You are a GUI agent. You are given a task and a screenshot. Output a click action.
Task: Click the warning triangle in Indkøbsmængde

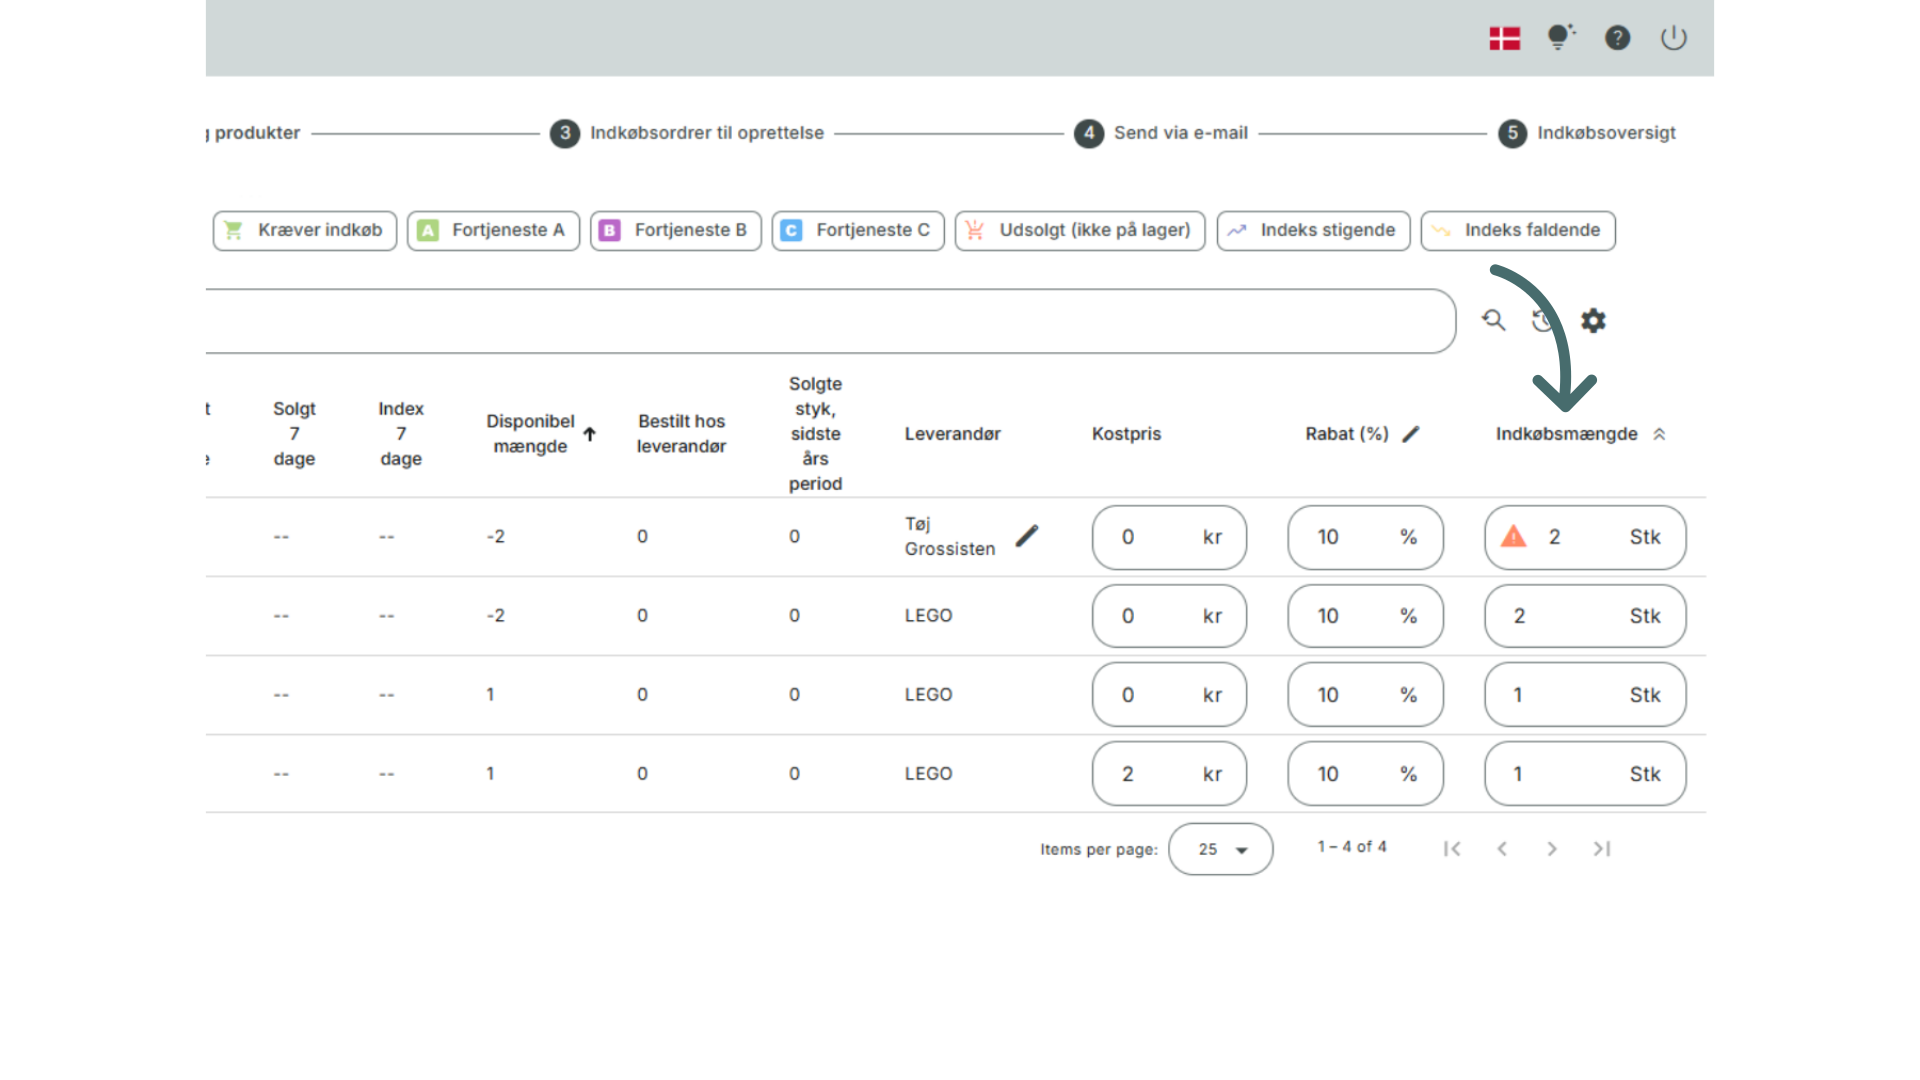tap(1514, 536)
